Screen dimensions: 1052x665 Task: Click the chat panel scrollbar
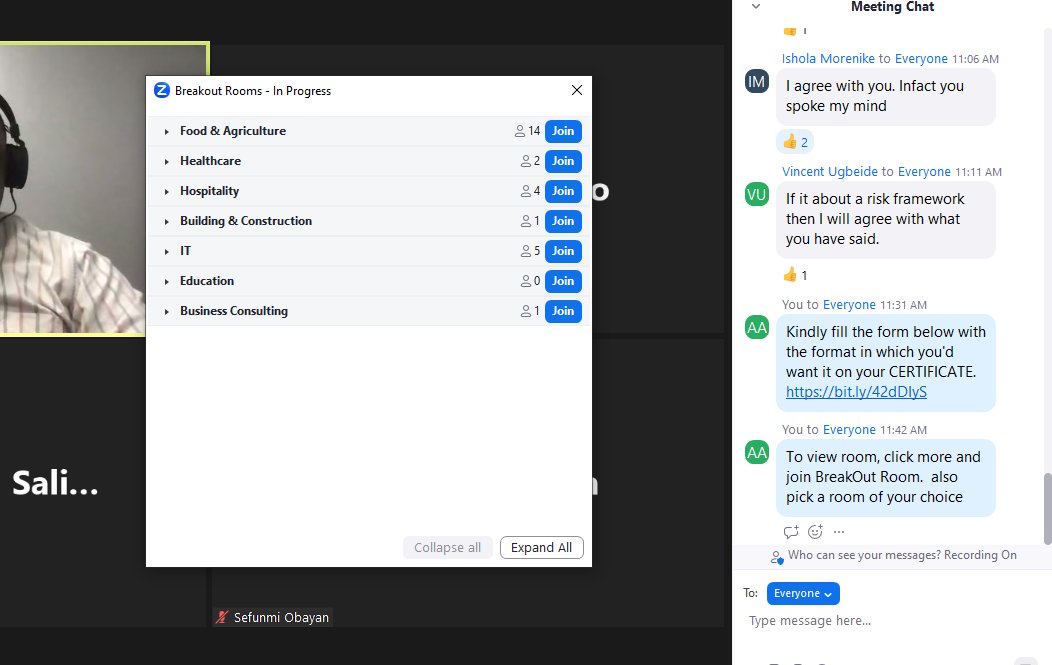click(1047, 509)
